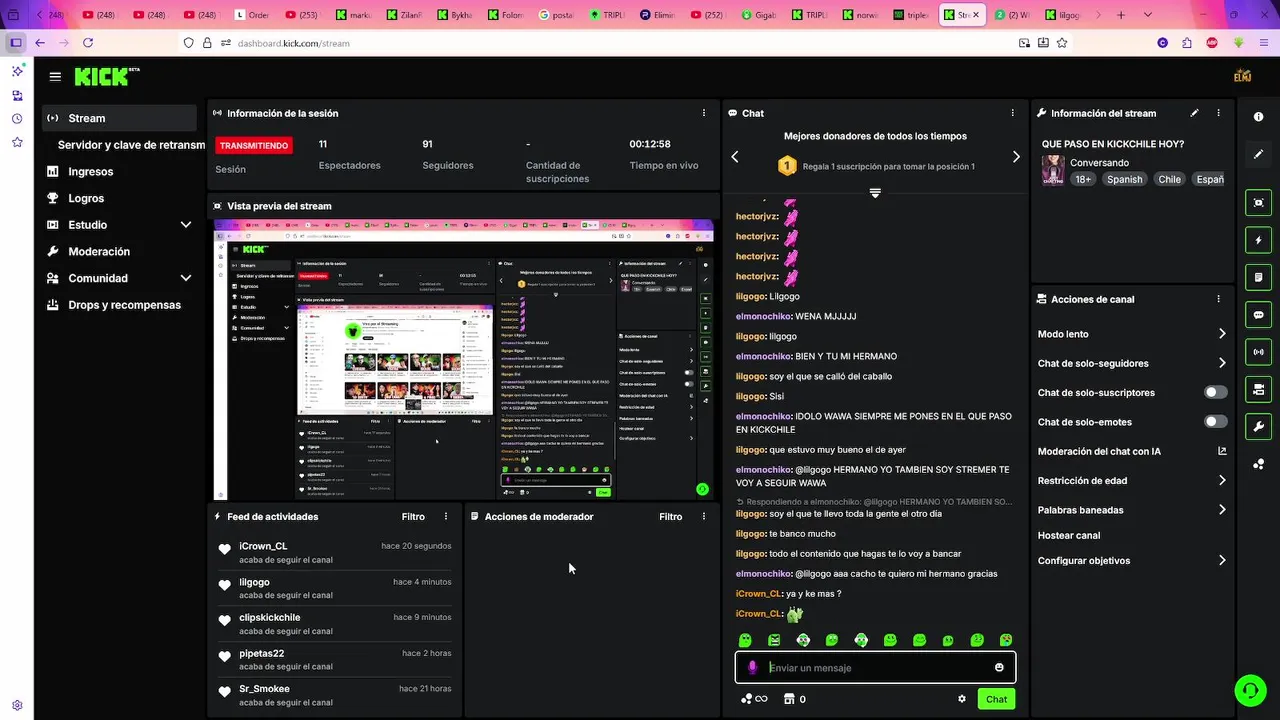Click the three-dots points icon in right sidebar
Viewport: 1280px width, 720px height.
tap(1258, 463)
